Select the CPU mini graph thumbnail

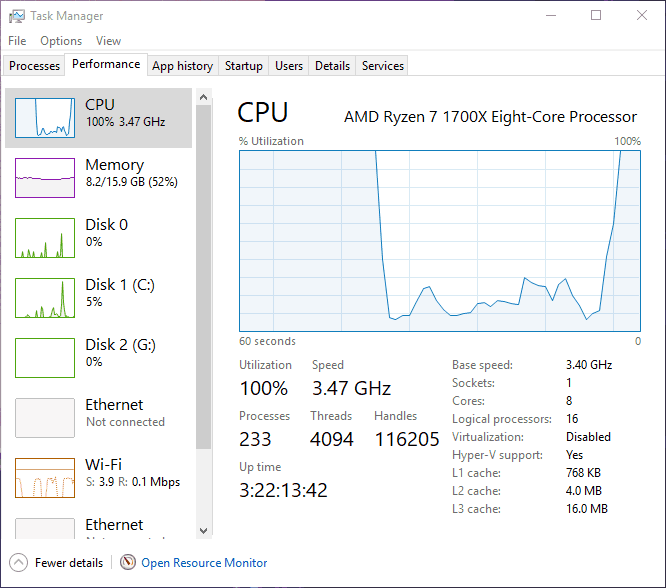[x=45, y=118]
